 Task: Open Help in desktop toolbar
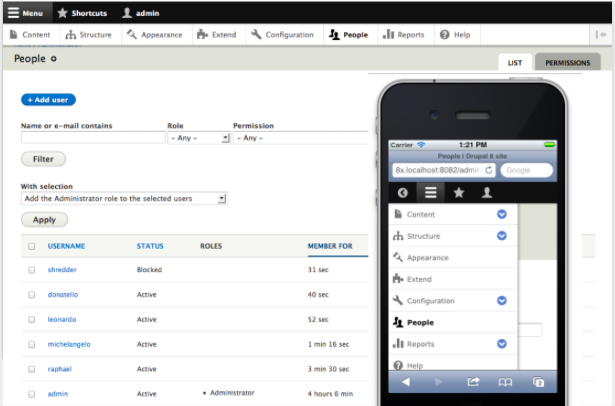tap(455, 35)
